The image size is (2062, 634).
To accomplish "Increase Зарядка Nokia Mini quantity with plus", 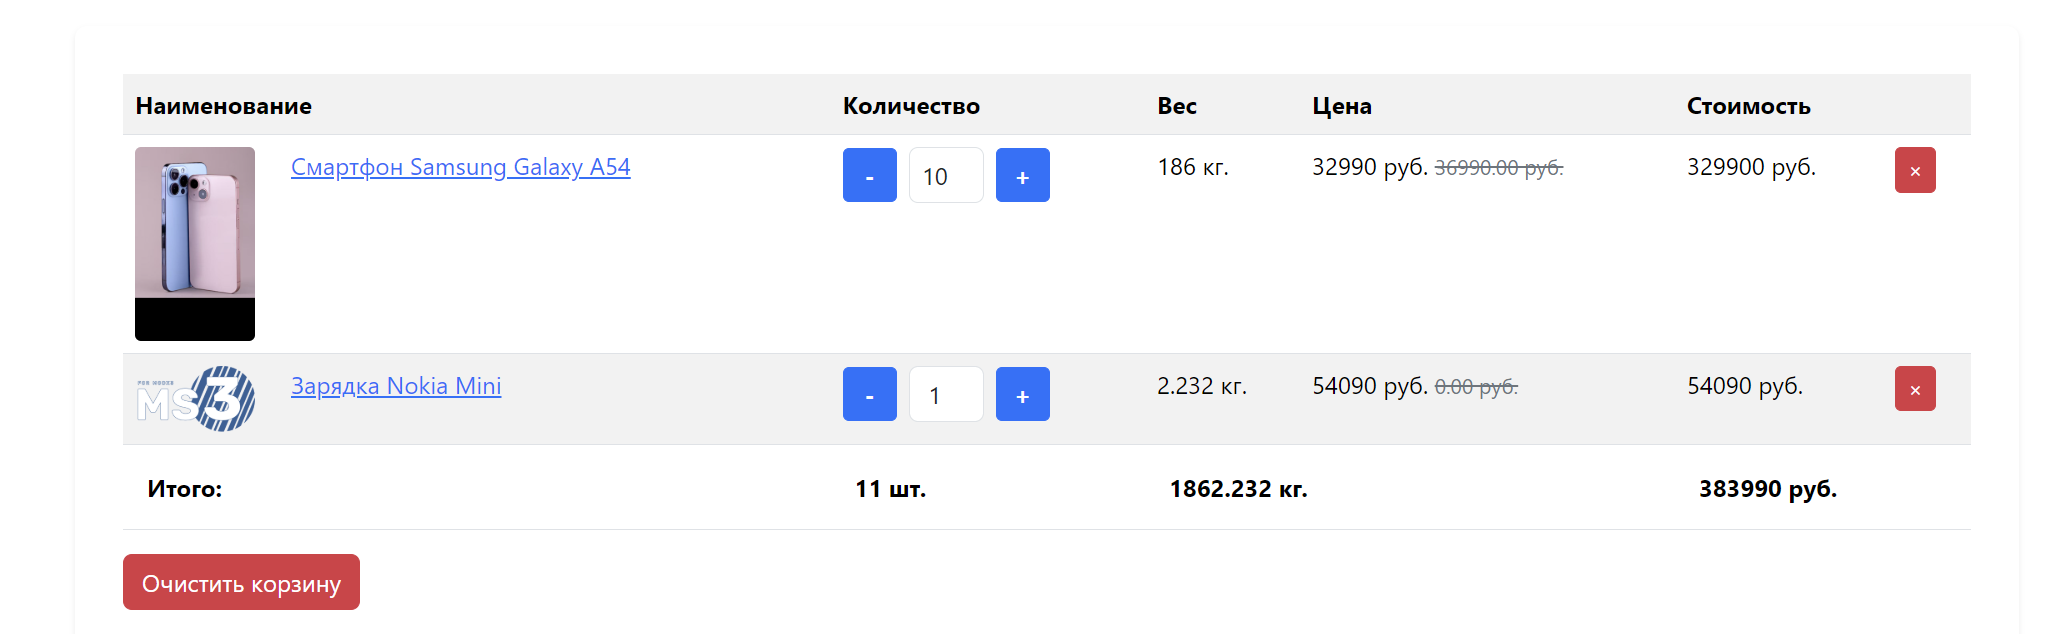I will (1022, 394).
